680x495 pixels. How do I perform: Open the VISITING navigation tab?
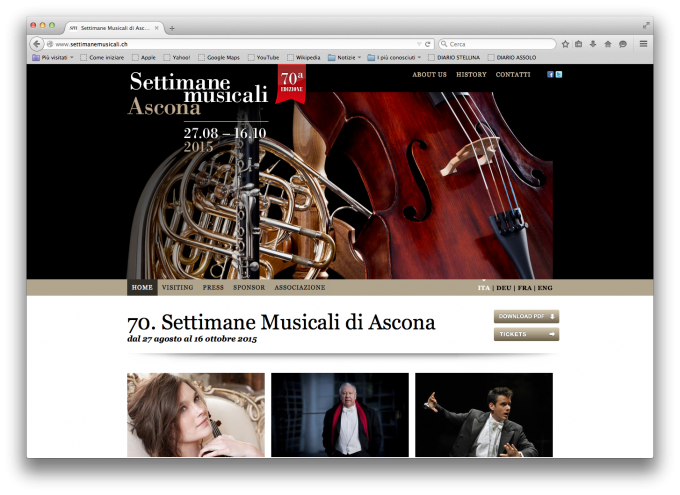(177, 287)
